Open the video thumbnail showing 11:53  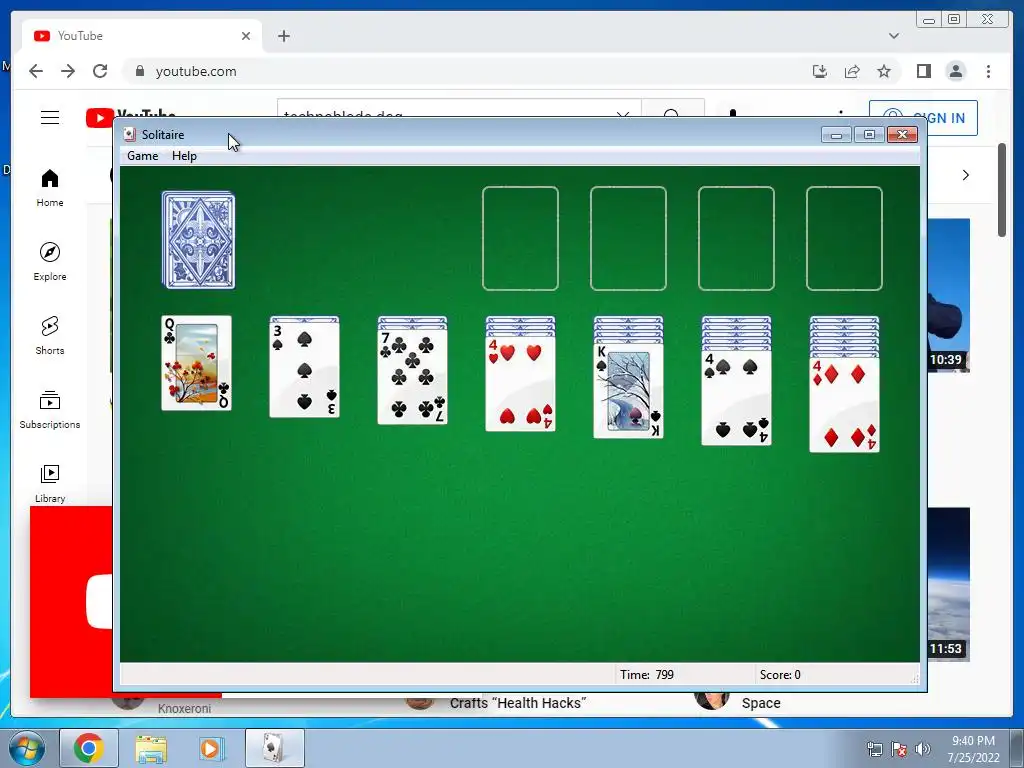click(948, 584)
